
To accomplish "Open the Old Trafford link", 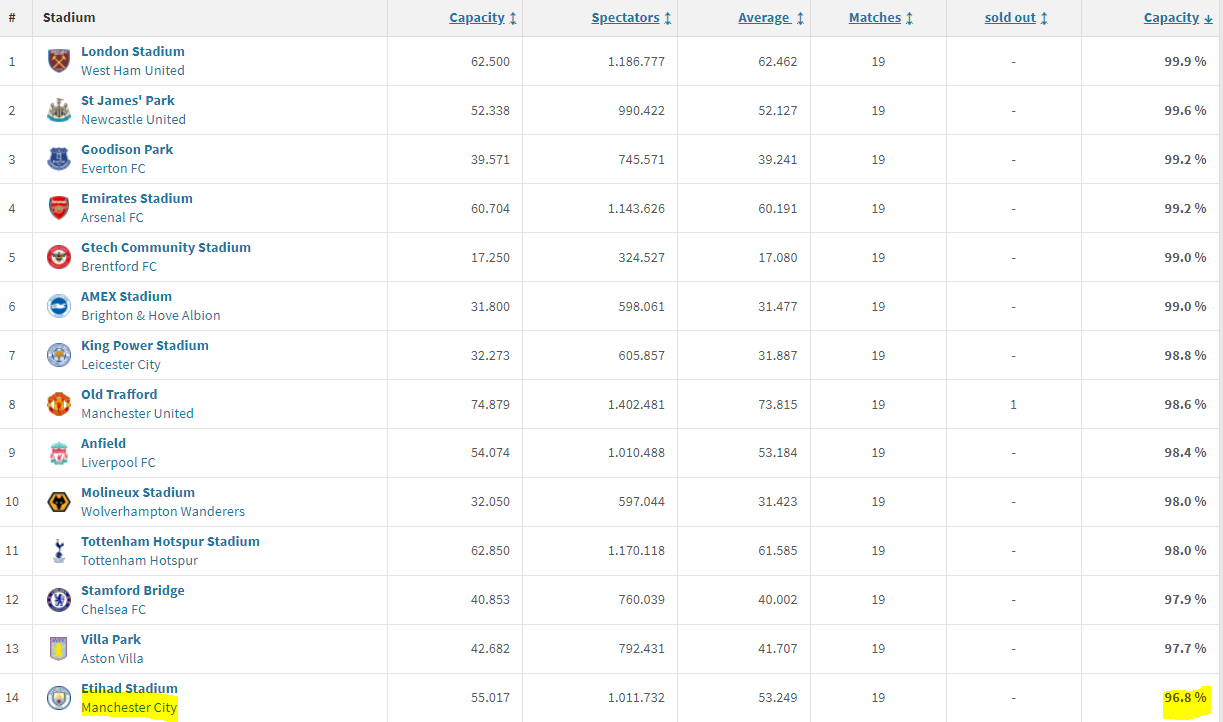I will (119, 394).
